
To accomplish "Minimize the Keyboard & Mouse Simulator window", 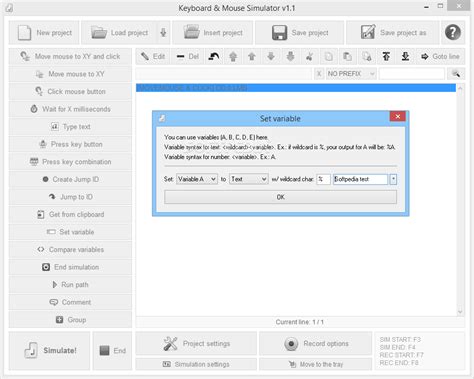I will click(x=426, y=7).
